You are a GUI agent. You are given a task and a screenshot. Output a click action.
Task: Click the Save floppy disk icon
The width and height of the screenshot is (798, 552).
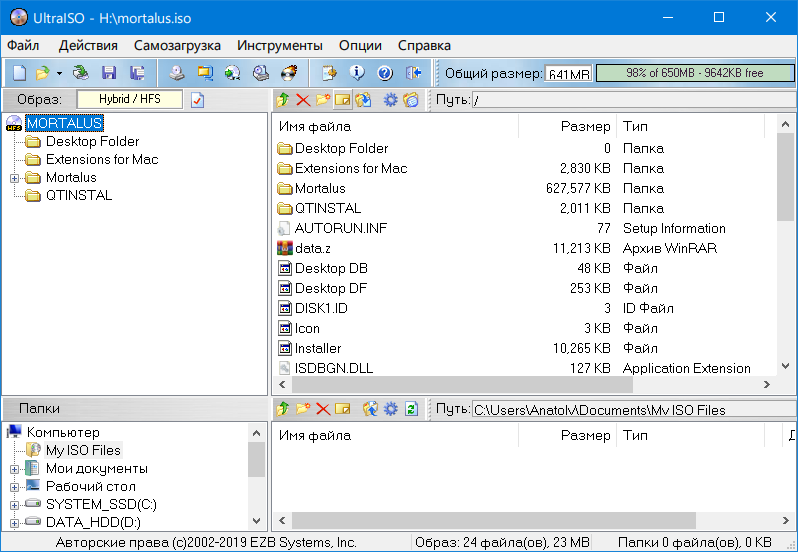coord(109,73)
